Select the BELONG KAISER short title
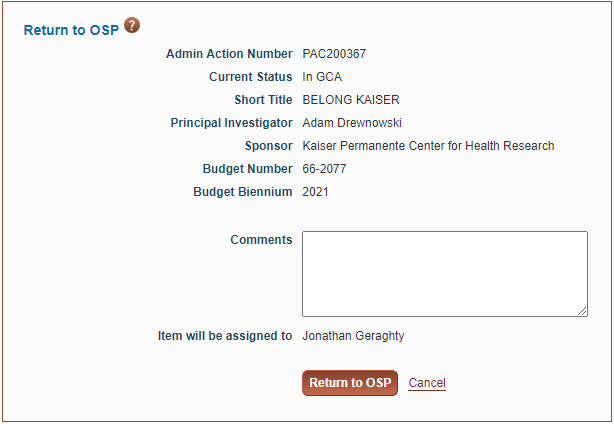Screen dimensions: 614x424 (350, 100)
